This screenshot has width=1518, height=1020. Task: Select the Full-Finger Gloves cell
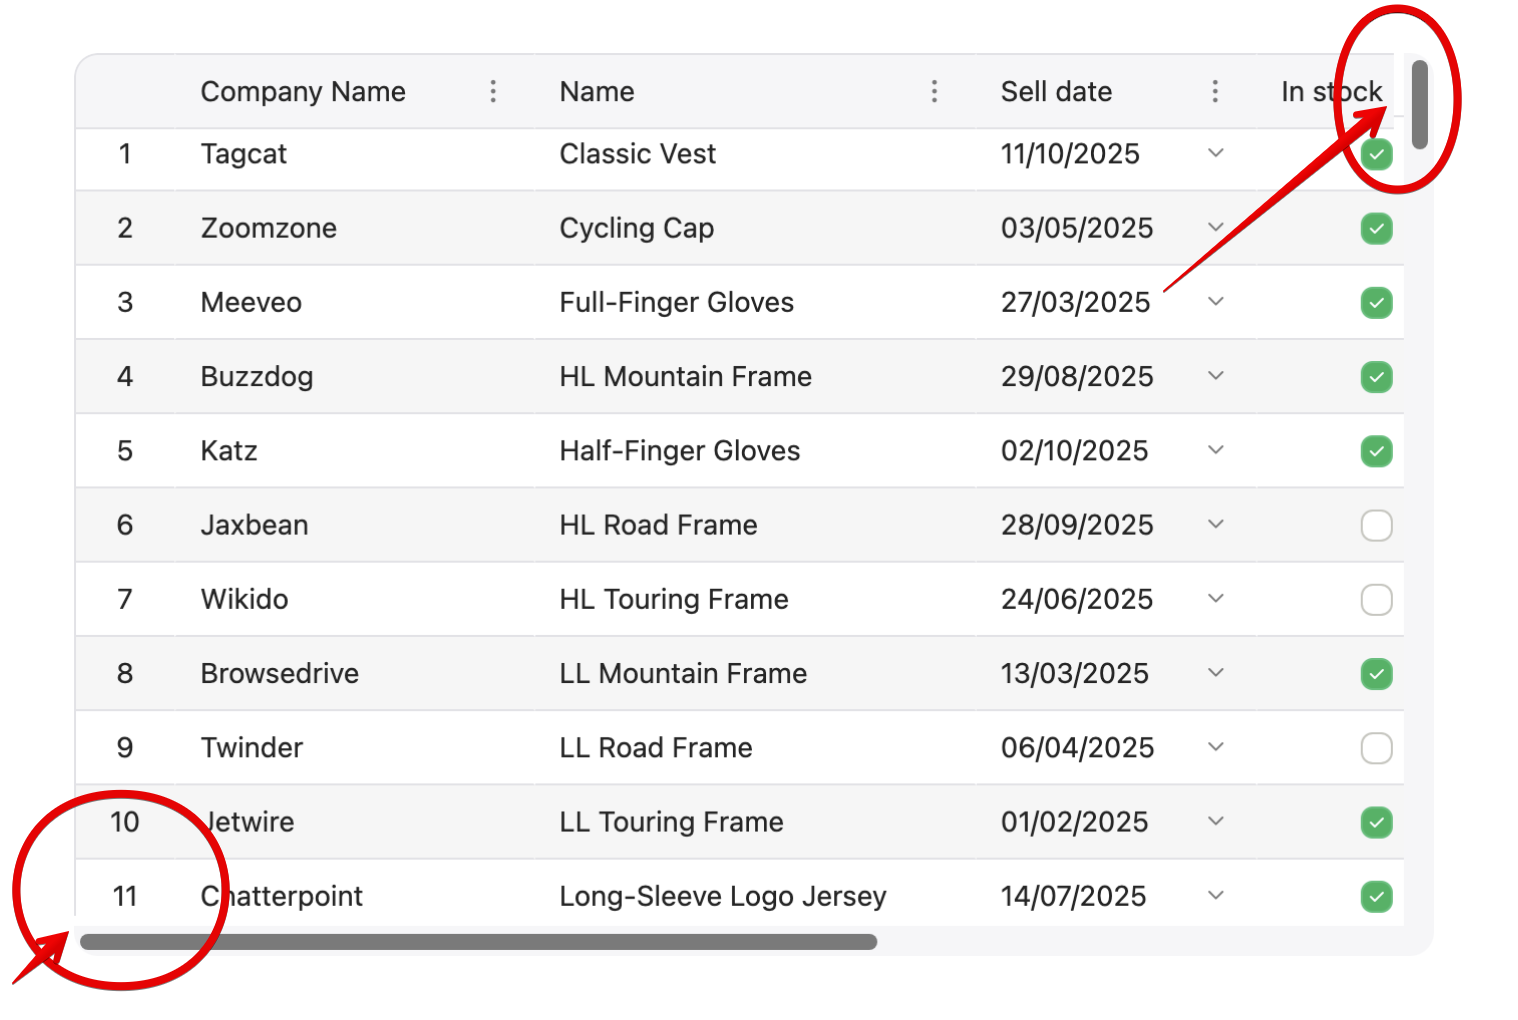(755, 302)
